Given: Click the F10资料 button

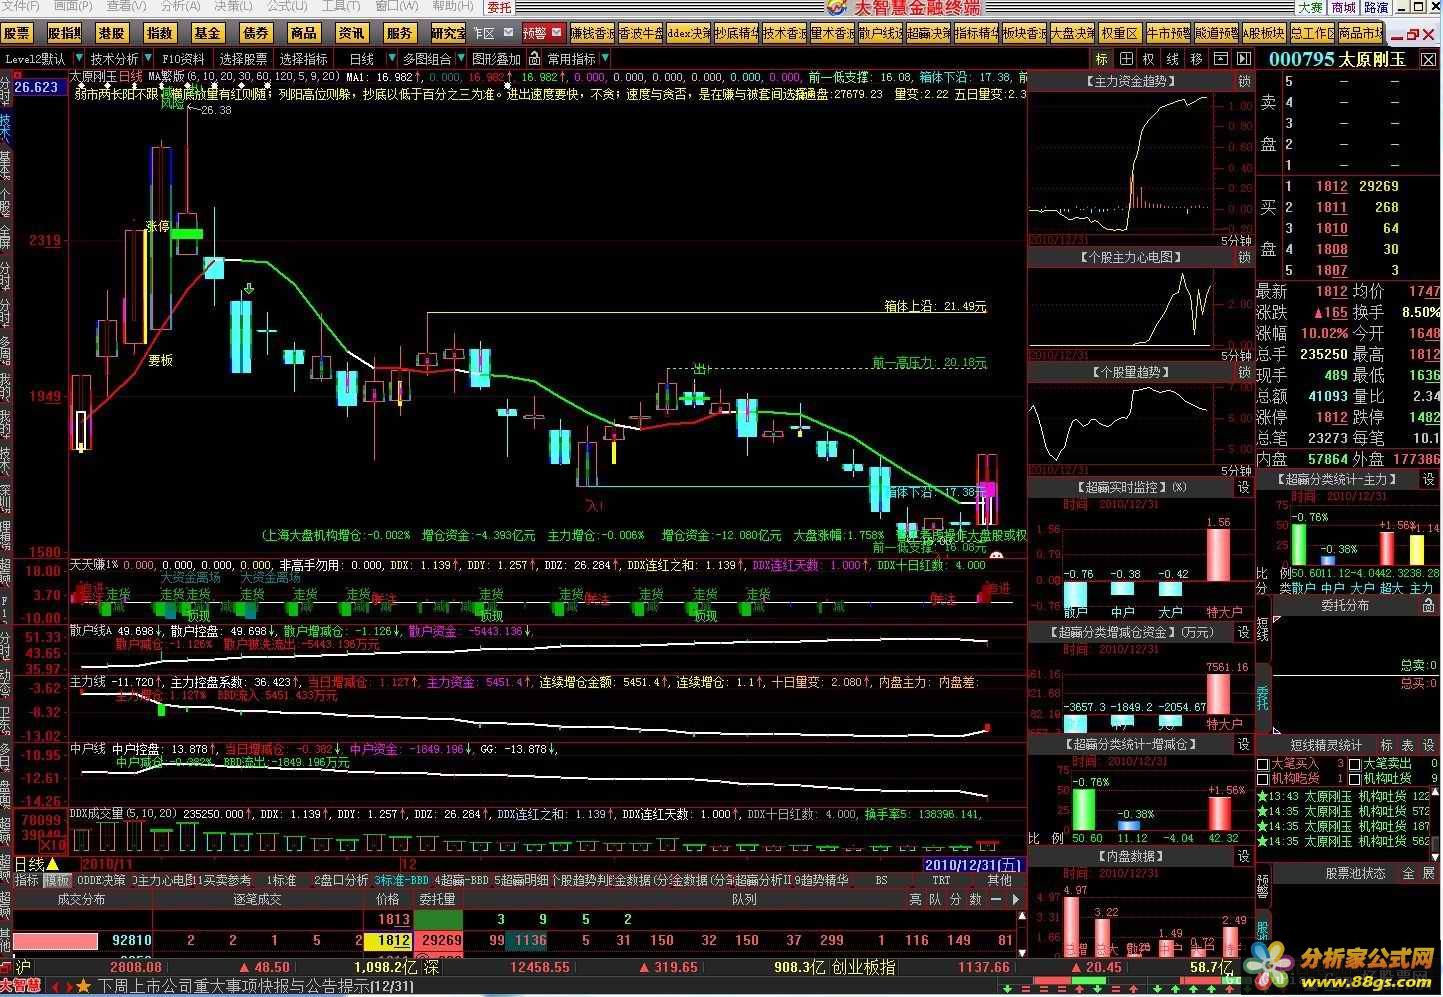Looking at the screenshot, I should coord(183,59).
